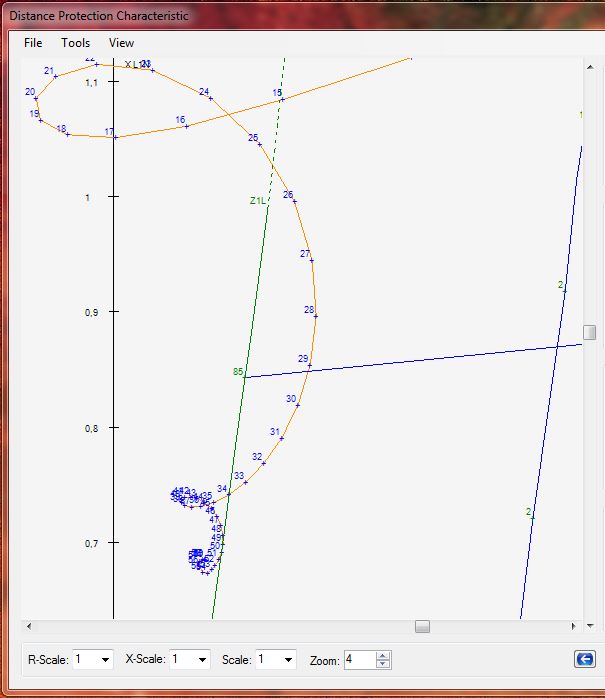Select trajectory point 20 at upper left
This screenshot has width=605, height=698.
36,98
